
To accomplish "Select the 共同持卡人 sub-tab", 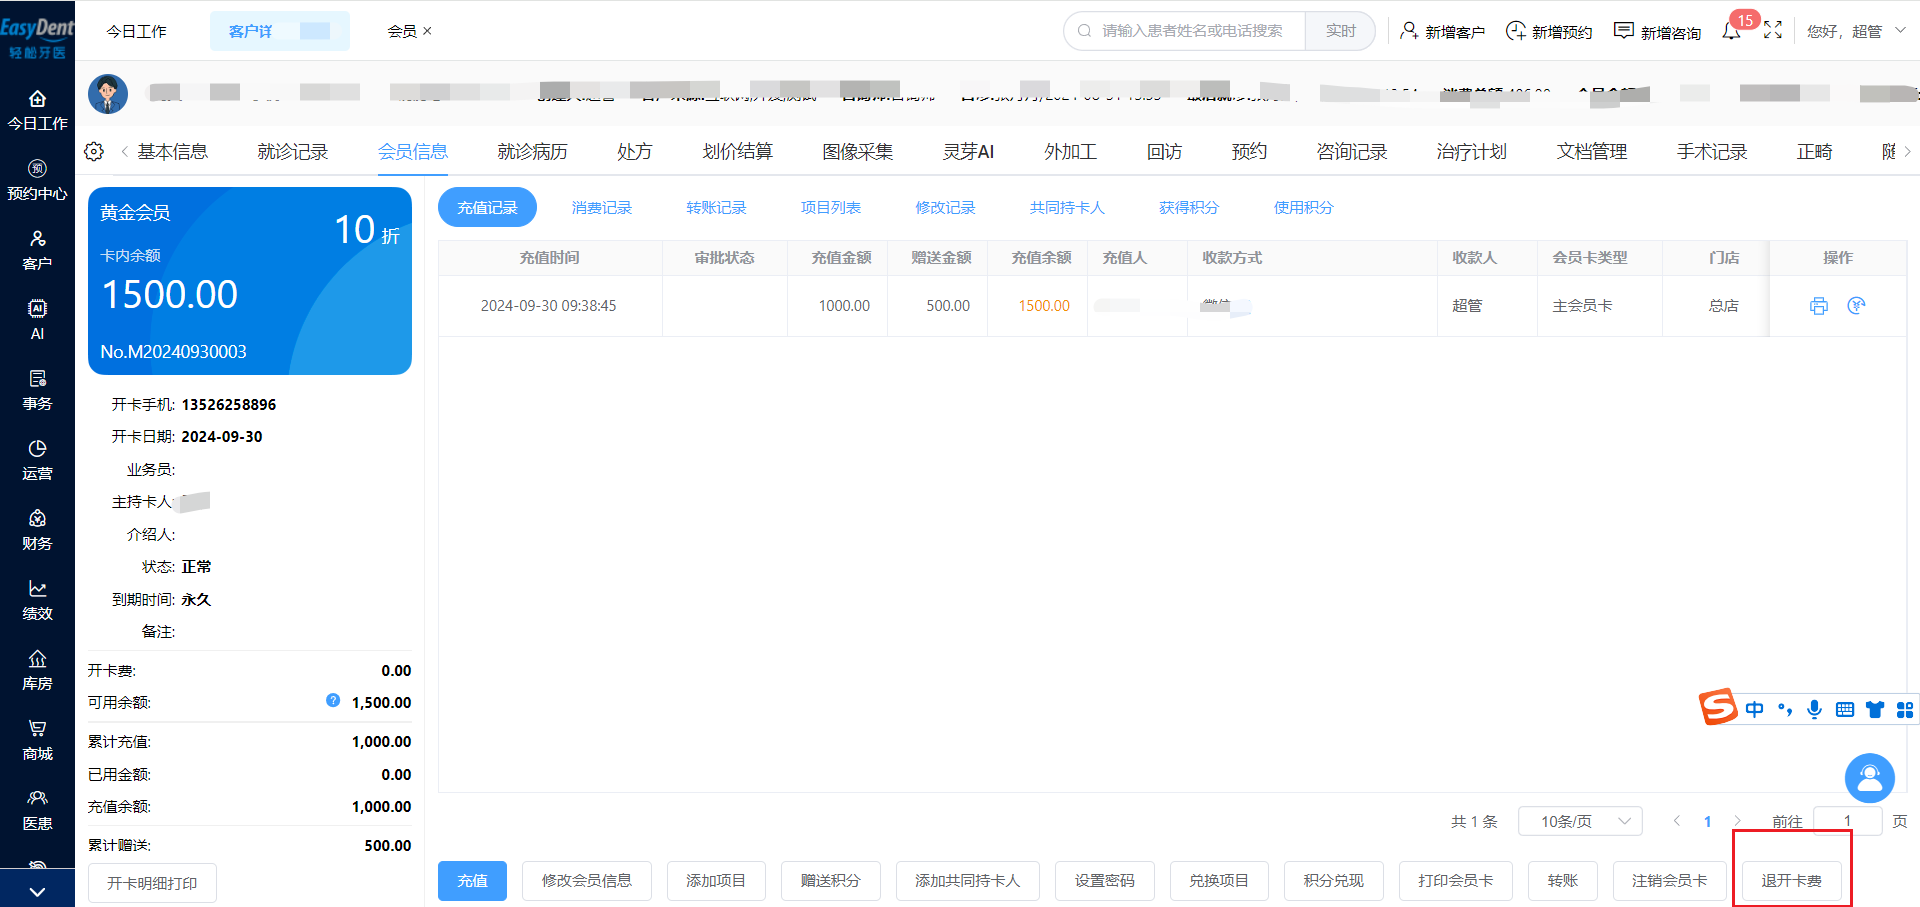I will tap(1067, 207).
